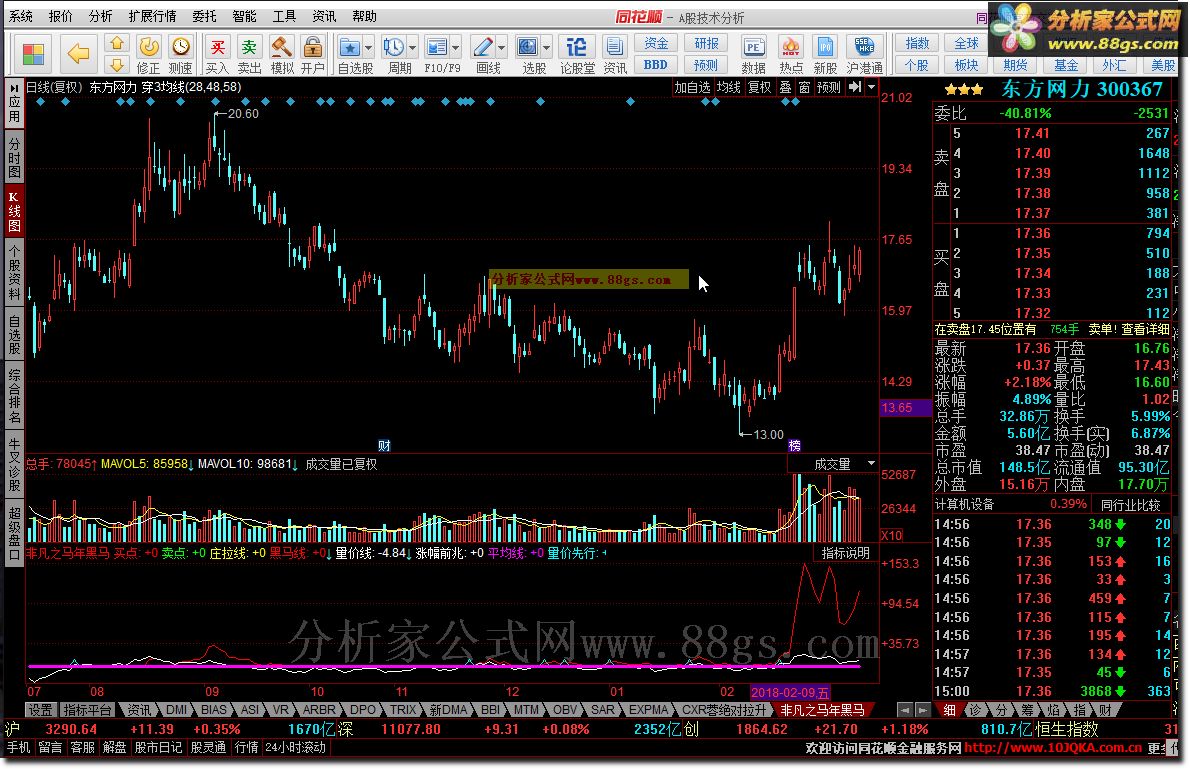This screenshot has width=1190, height=769.
Task: Open the 模拟 simulated trading gavel icon
Action: (x=282, y=55)
